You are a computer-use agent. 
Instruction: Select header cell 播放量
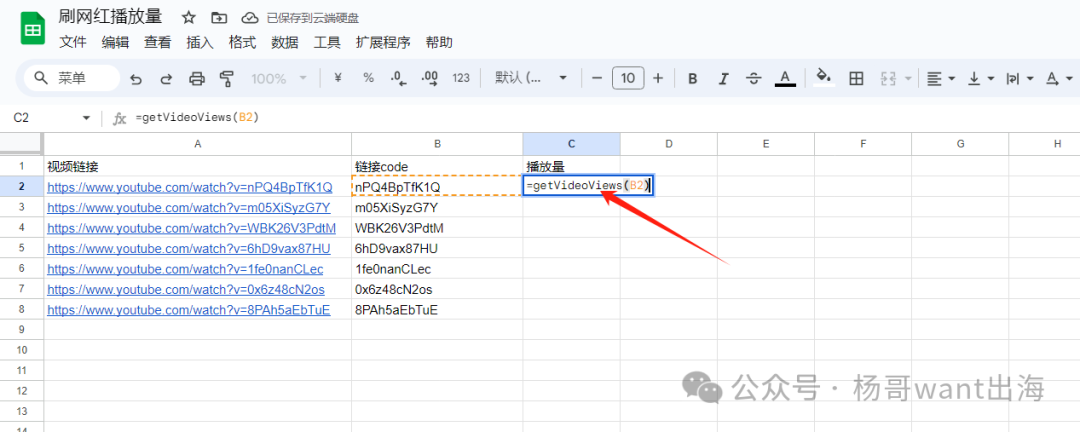571,166
